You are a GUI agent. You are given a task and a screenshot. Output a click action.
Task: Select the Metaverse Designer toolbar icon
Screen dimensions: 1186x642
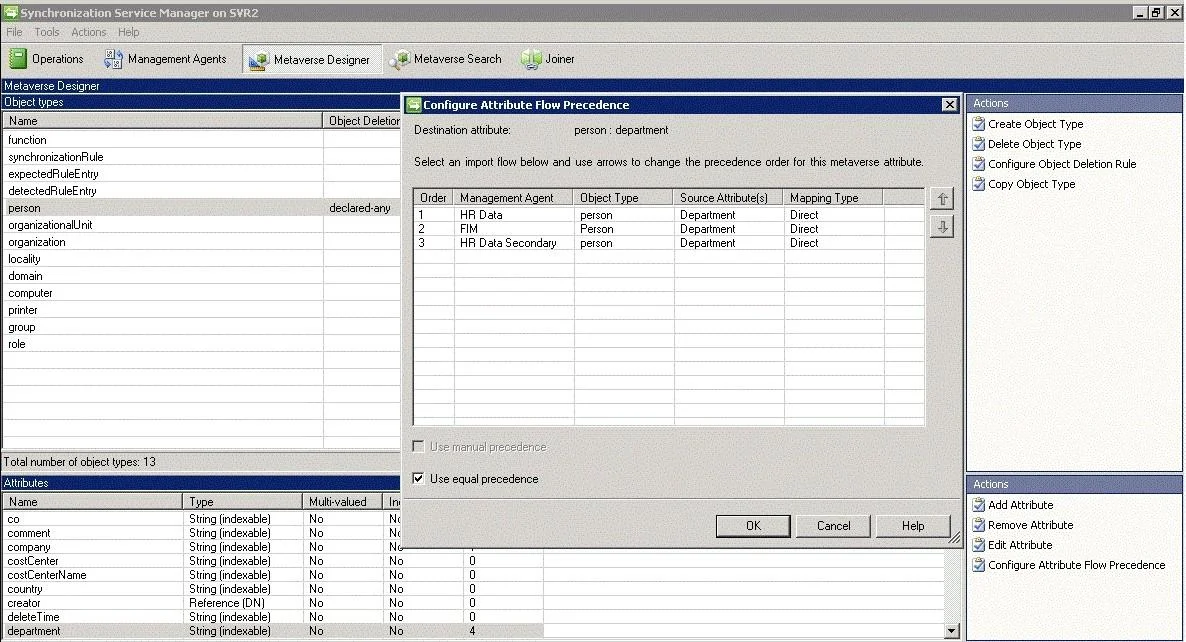pos(259,60)
